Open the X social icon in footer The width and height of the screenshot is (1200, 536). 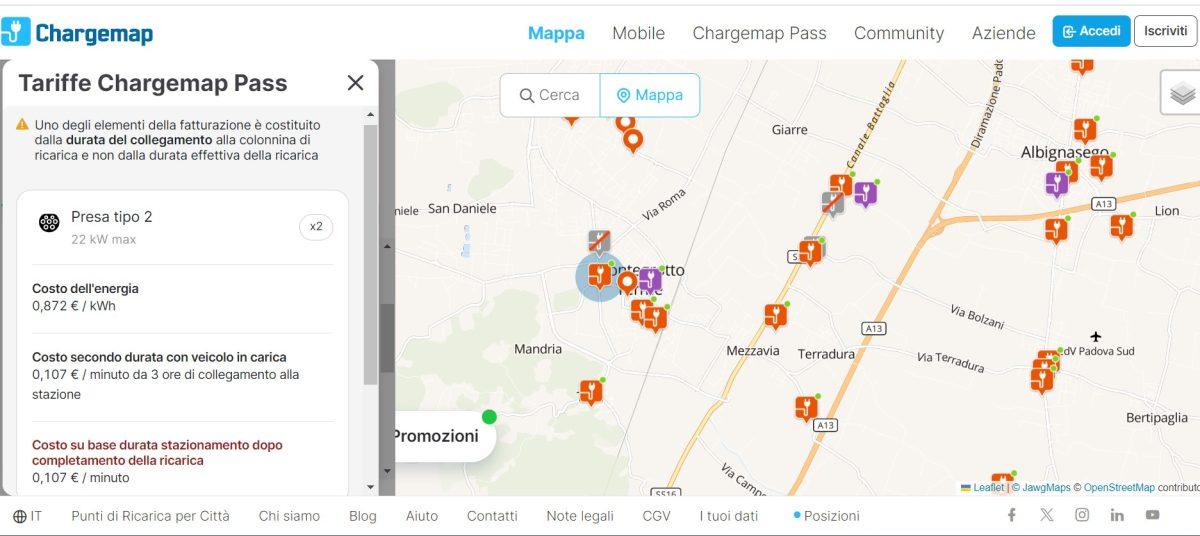pyautogui.click(x=1046, y=515)
